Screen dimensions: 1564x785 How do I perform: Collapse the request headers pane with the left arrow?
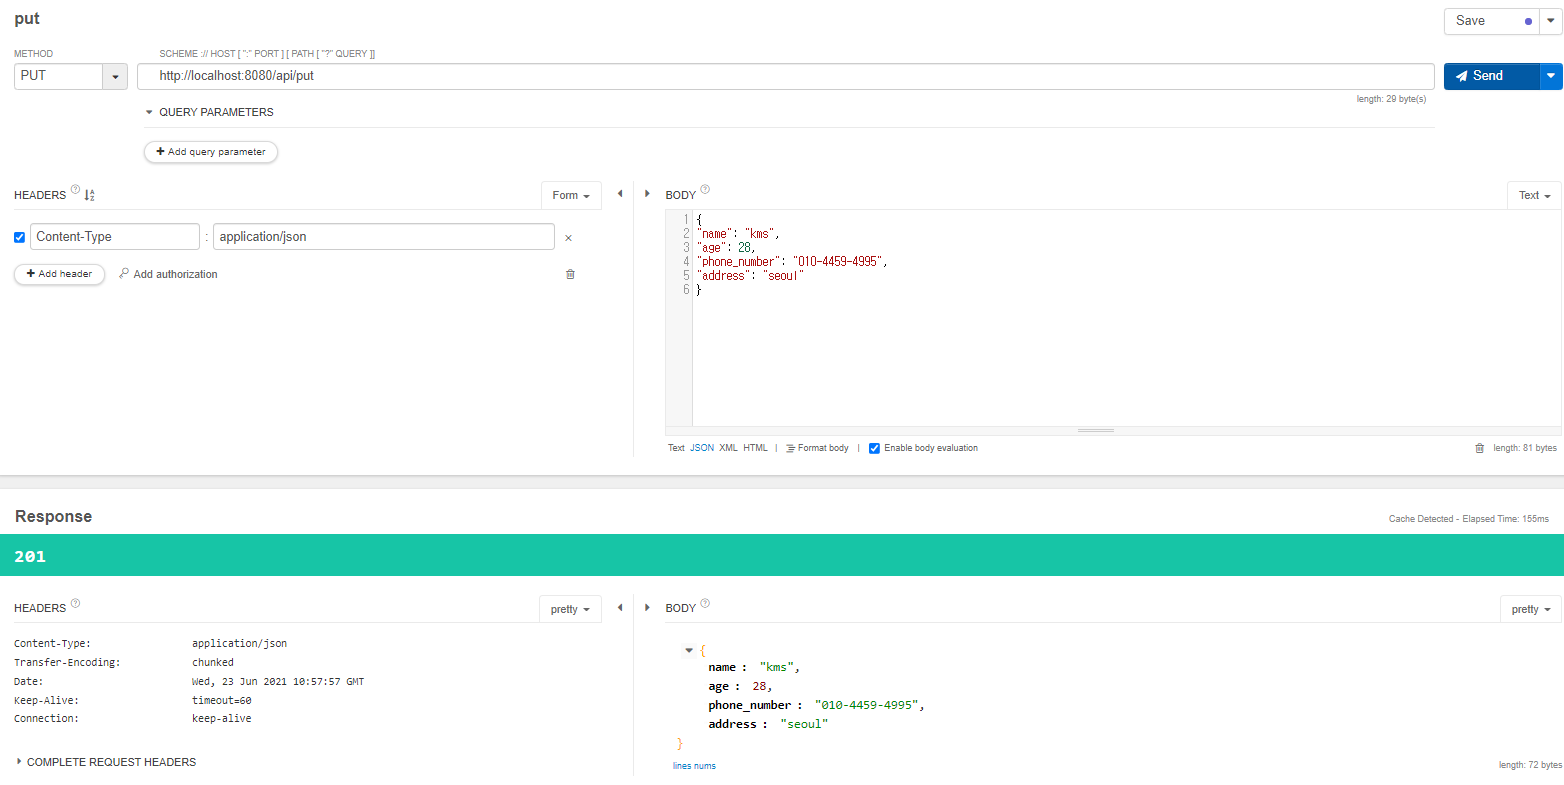pyautogui.click(x=620, y=194)
